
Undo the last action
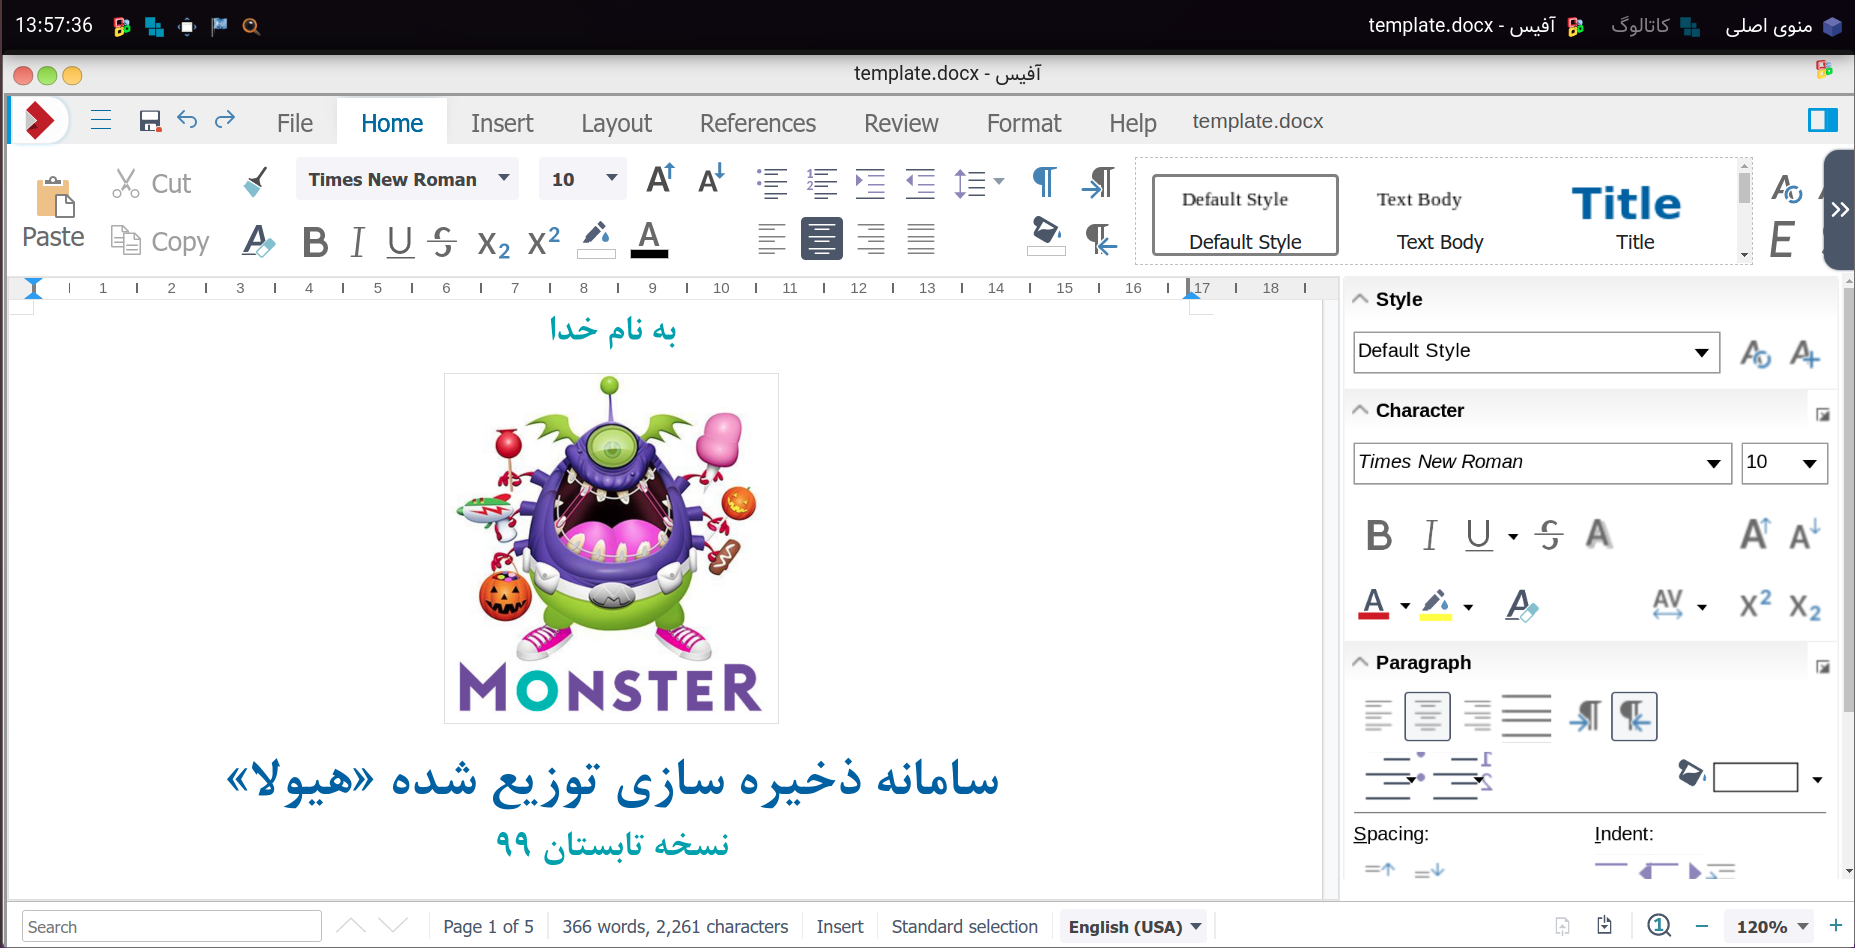coord(187,120)
